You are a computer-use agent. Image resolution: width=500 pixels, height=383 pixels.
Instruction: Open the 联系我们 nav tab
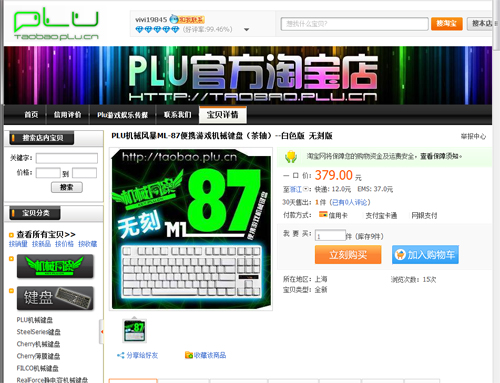[177, 115]
